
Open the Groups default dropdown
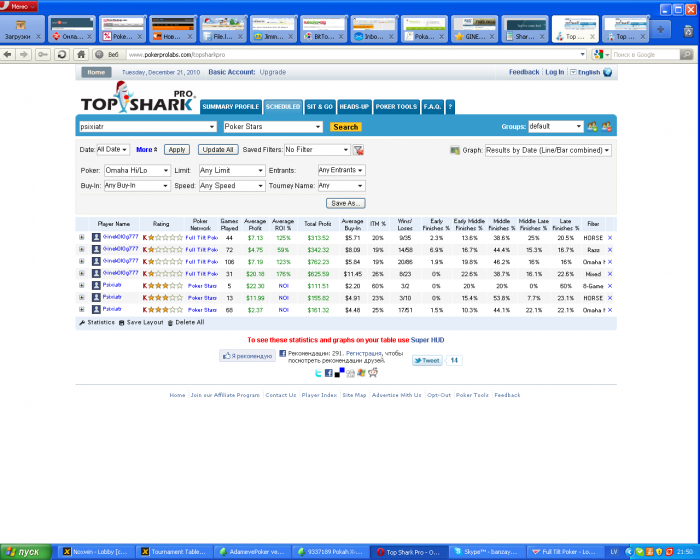pyautogui.click(x=555, y=126)
